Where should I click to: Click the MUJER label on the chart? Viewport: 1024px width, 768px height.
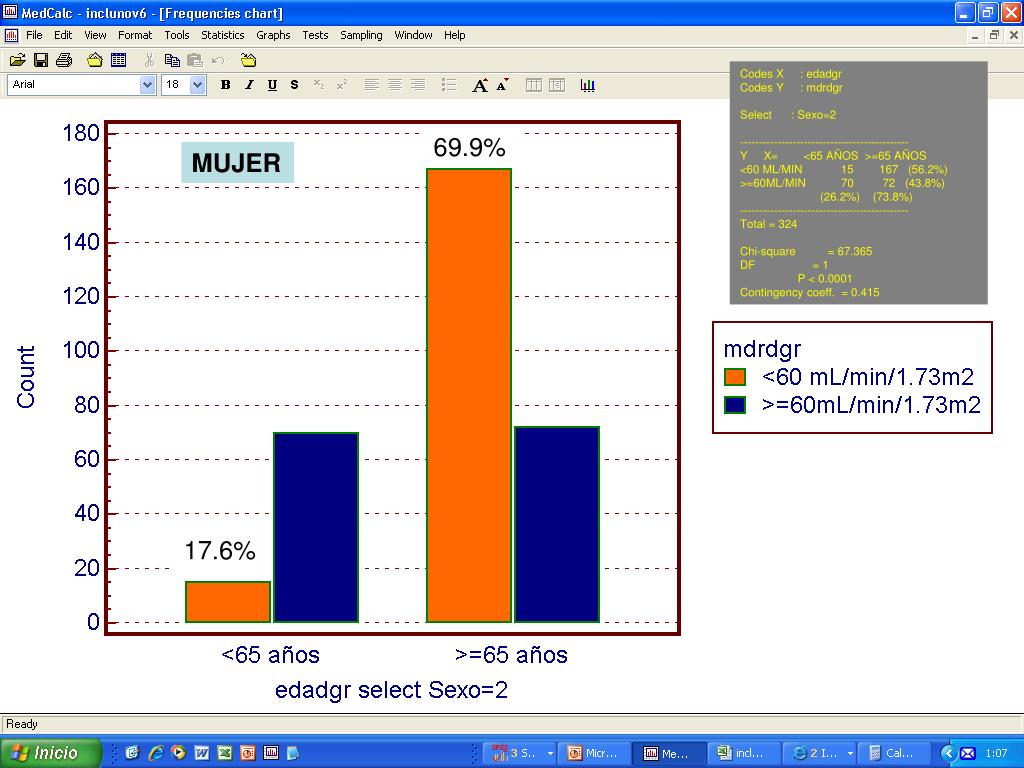(x=237, y=163)
